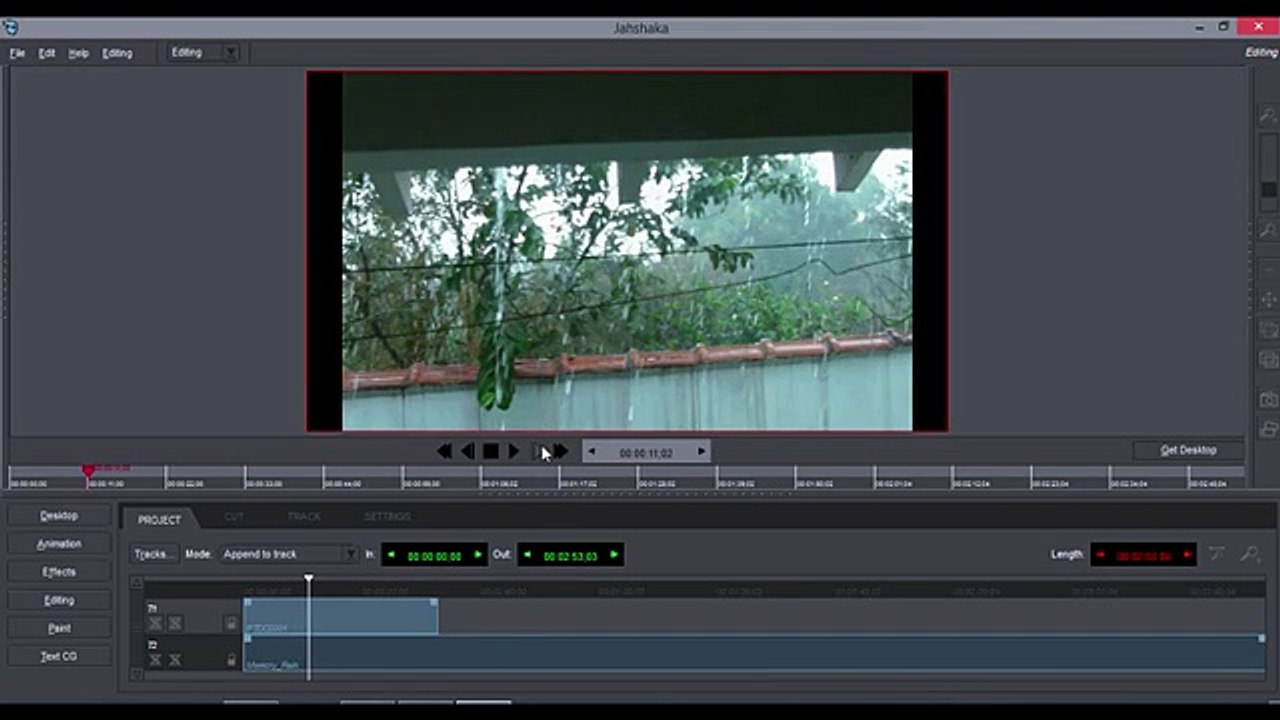Select the TRACK tab
The width and height of the screenshot is (1280, 720).
(304, 517)
